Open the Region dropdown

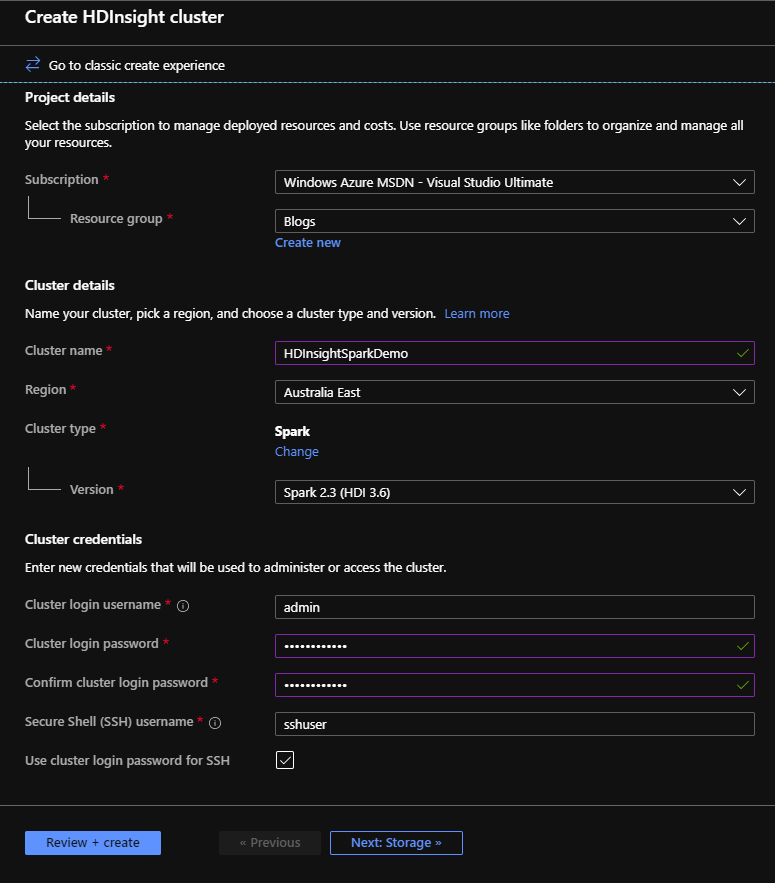pyautogui.click(x=514, y=393)
